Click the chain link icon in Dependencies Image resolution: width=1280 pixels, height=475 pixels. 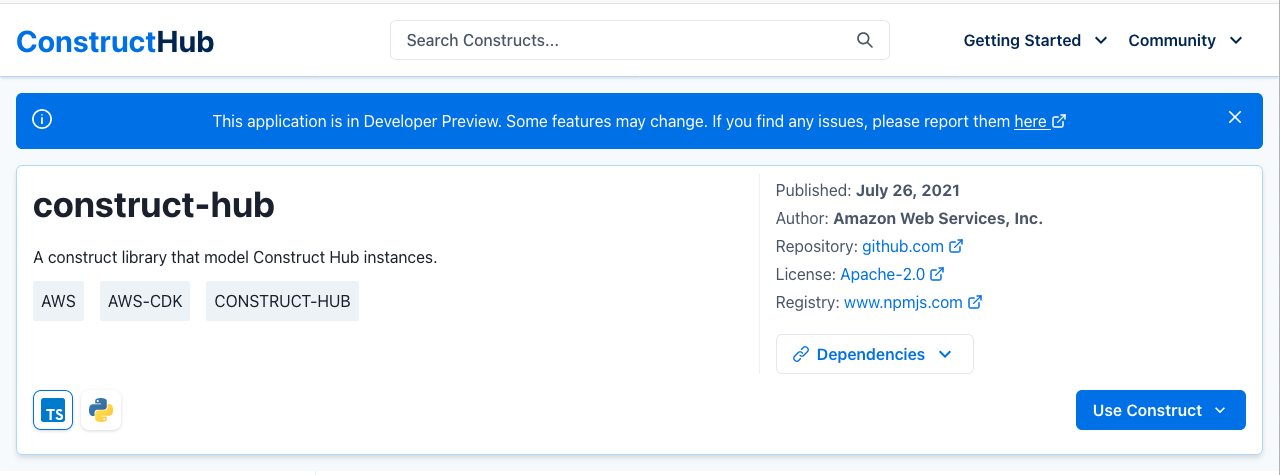click(800, 354)
